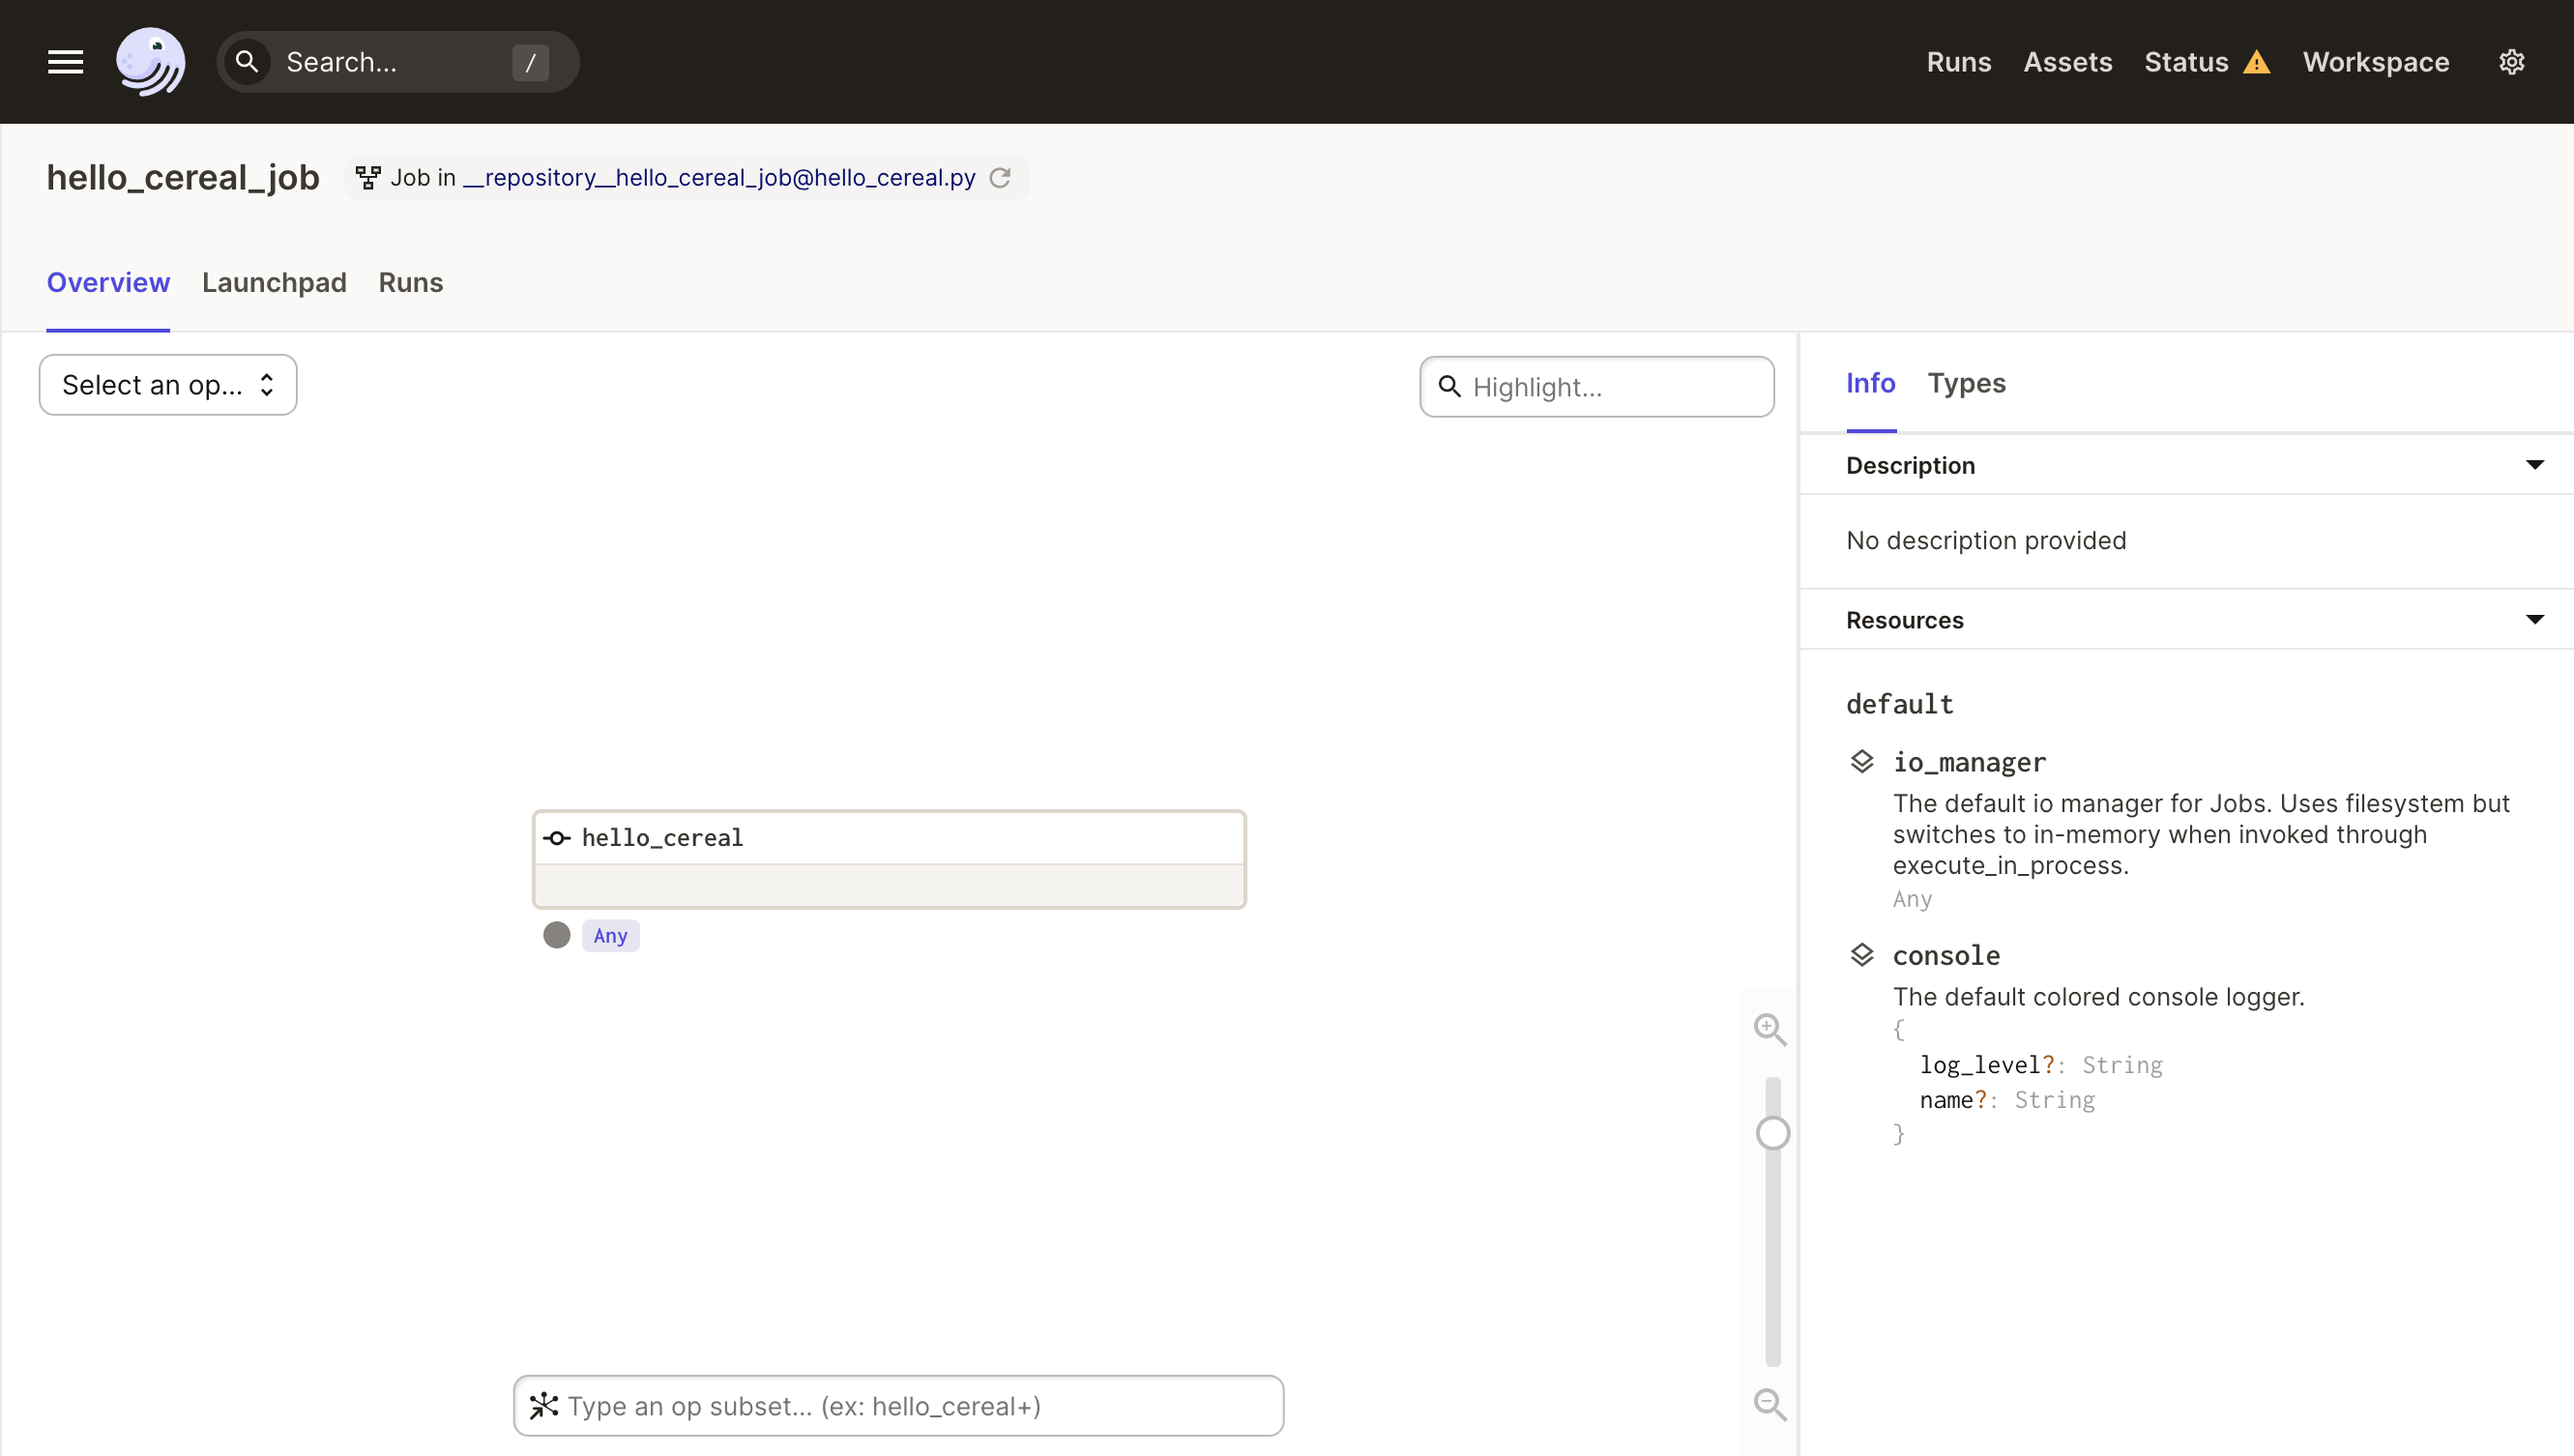Click the Highlight search input field
Viewport: 2574px width, 1456px height.
[1596, 387]
